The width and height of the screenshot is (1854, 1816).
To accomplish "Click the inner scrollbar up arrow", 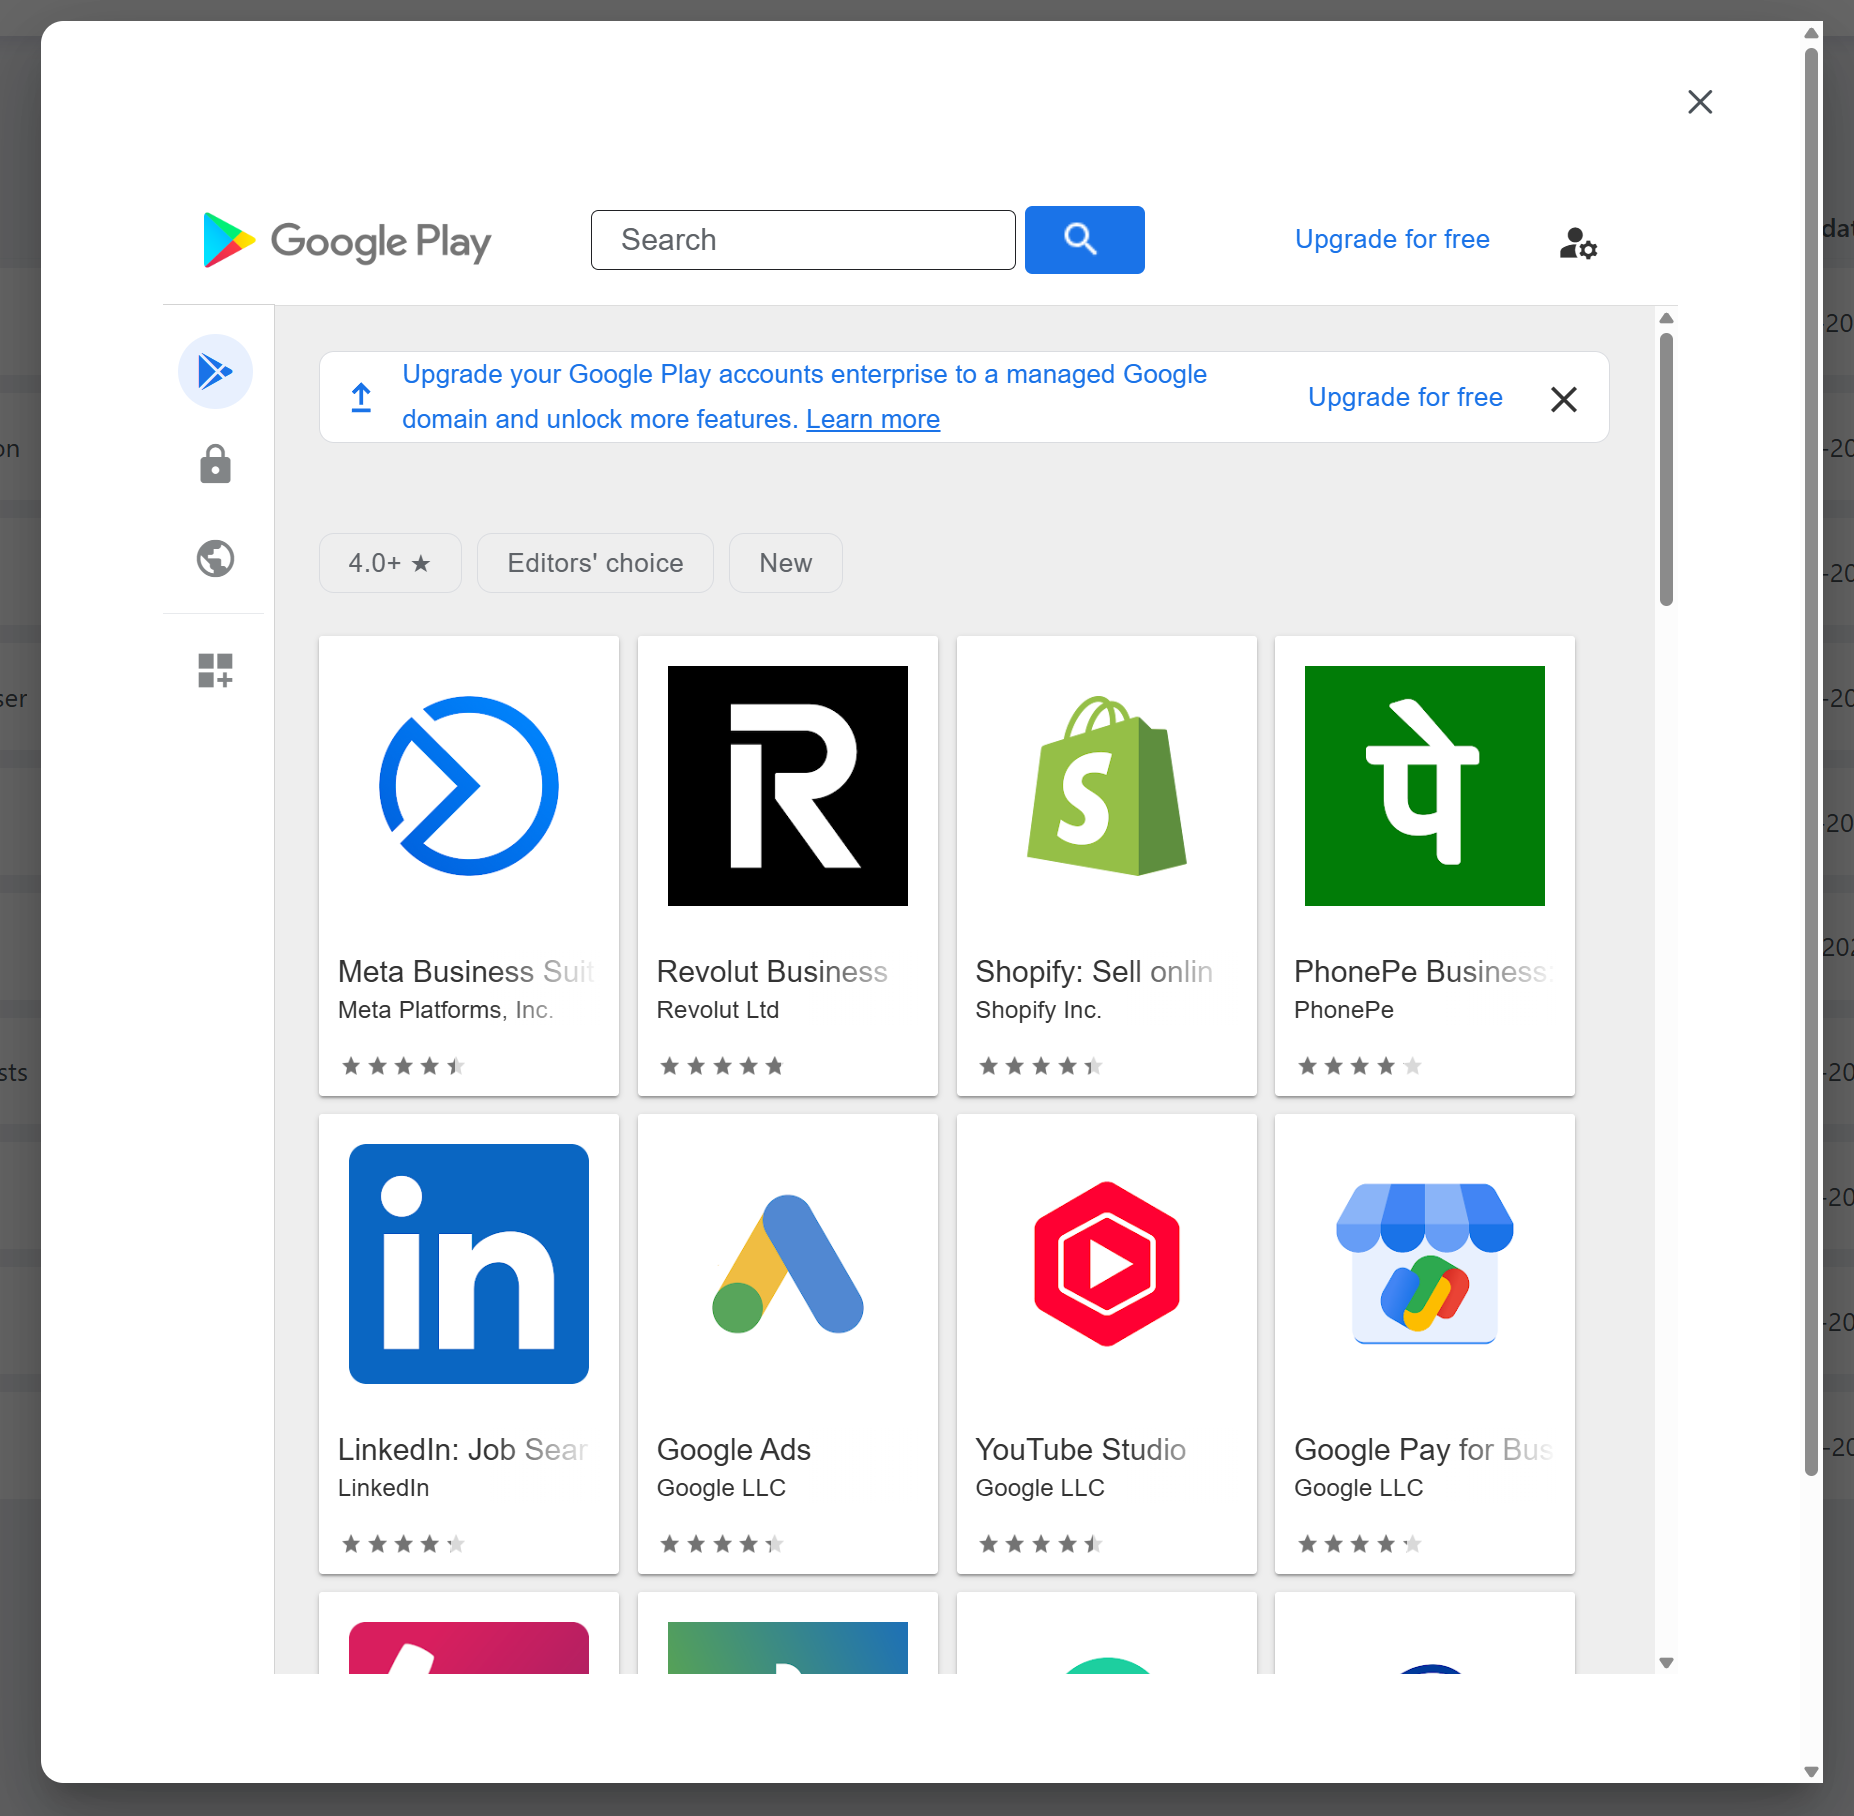I will click(x=1666, y=318).
